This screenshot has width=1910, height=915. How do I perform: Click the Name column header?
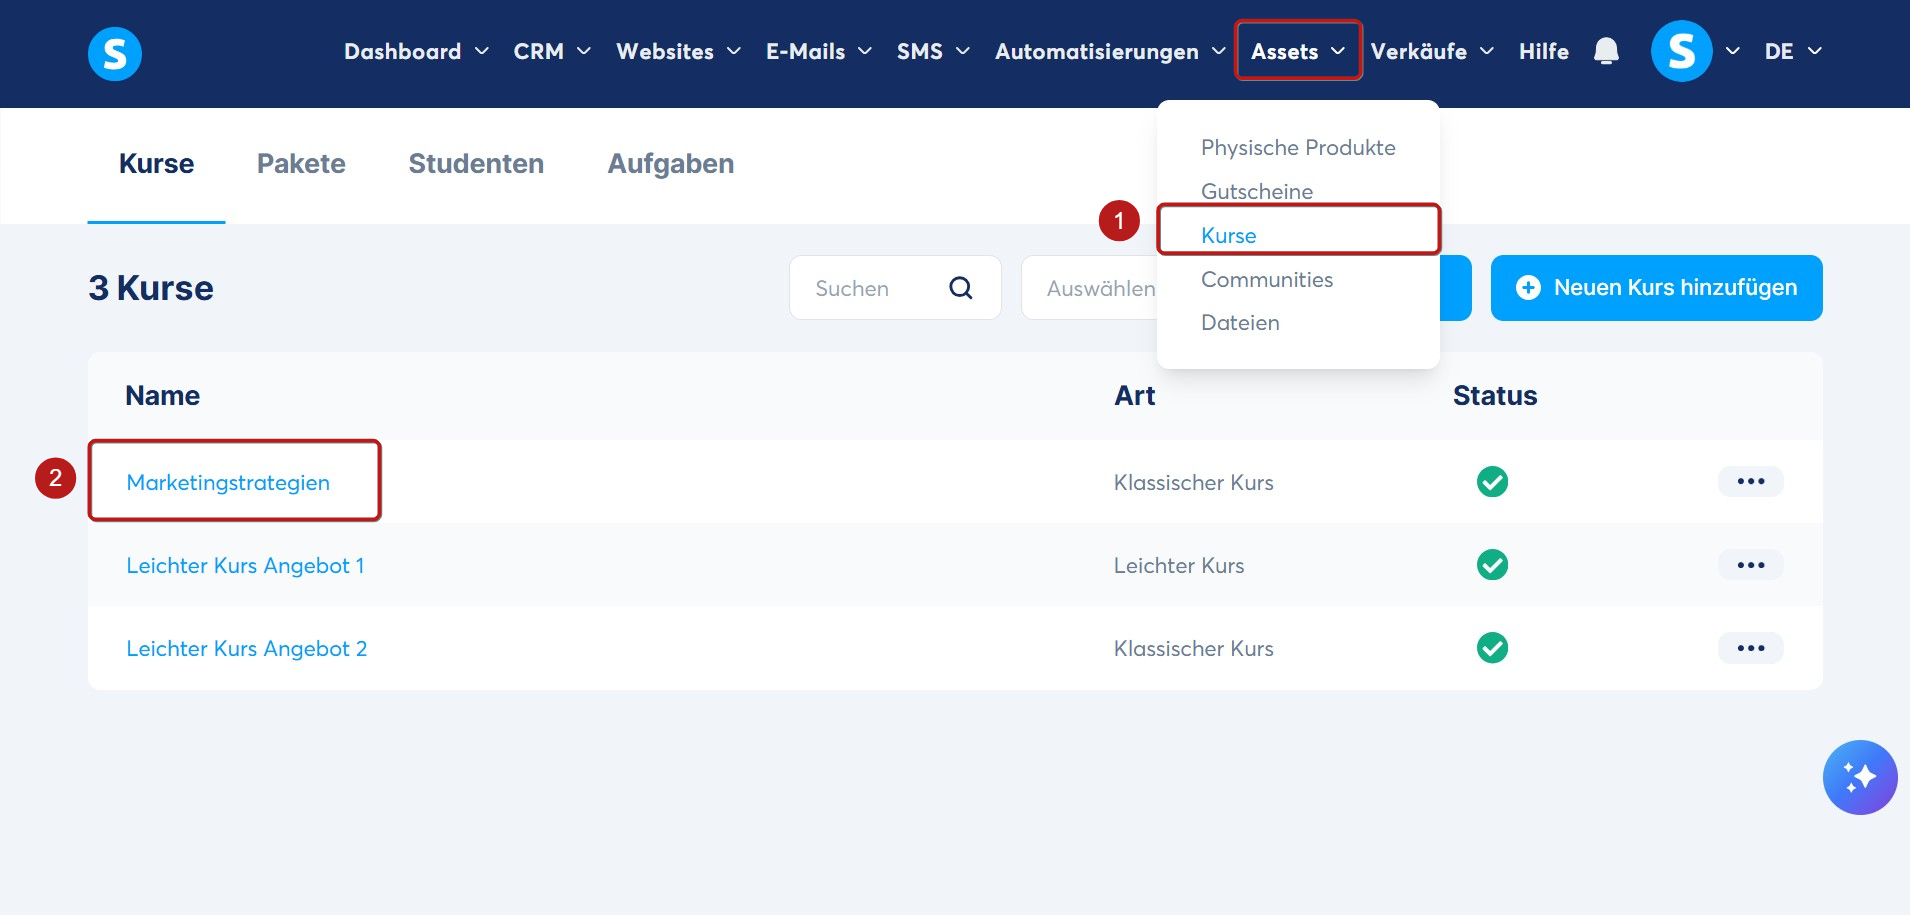(163, 396)
